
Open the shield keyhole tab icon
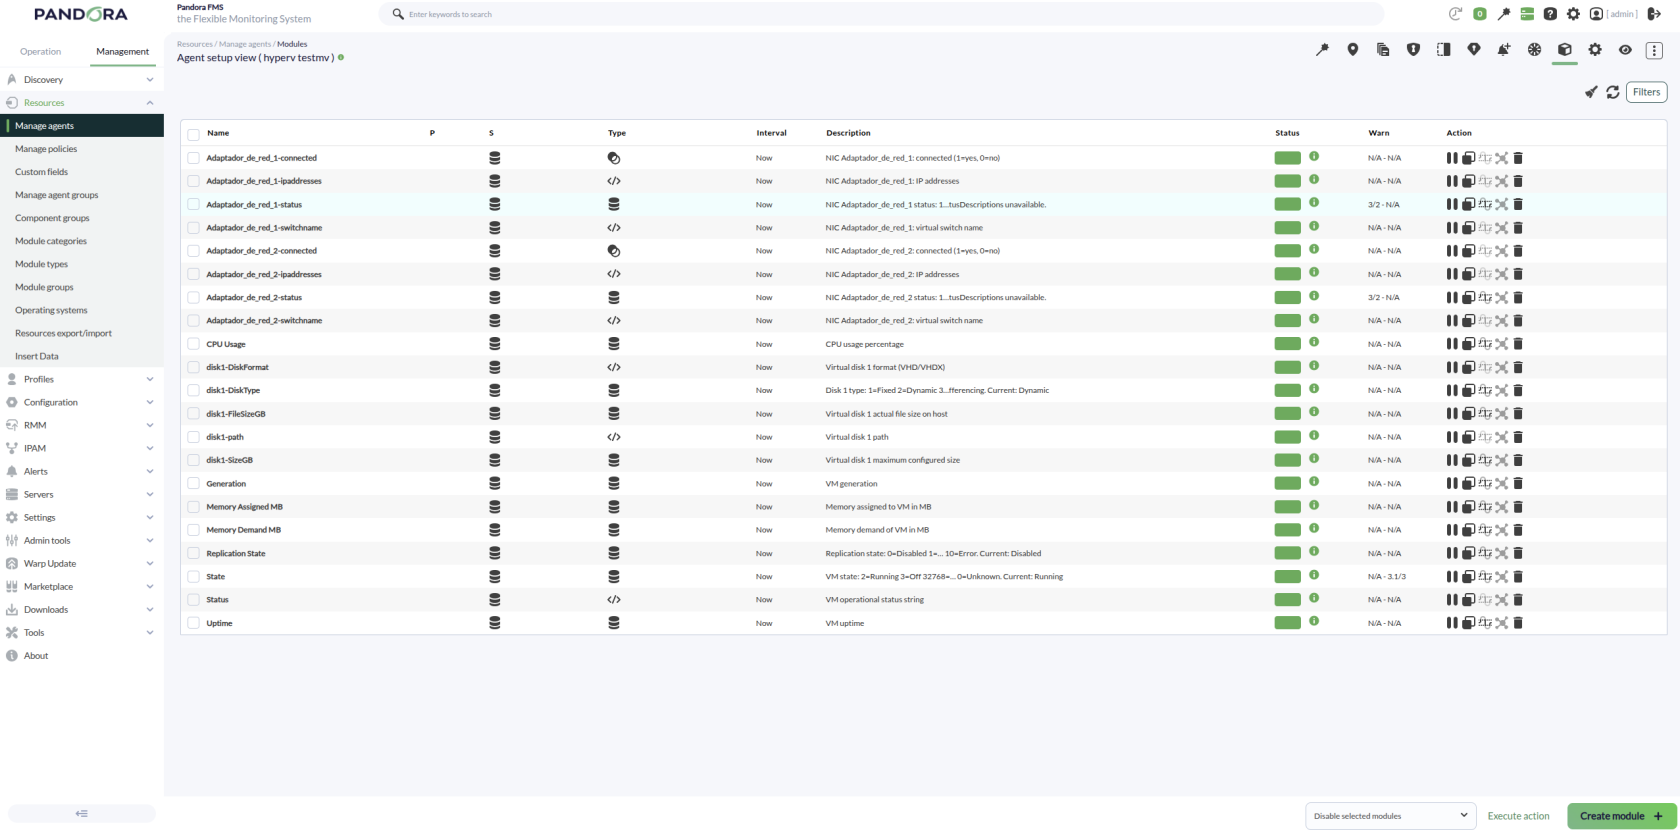click(x=1413, y=50)
